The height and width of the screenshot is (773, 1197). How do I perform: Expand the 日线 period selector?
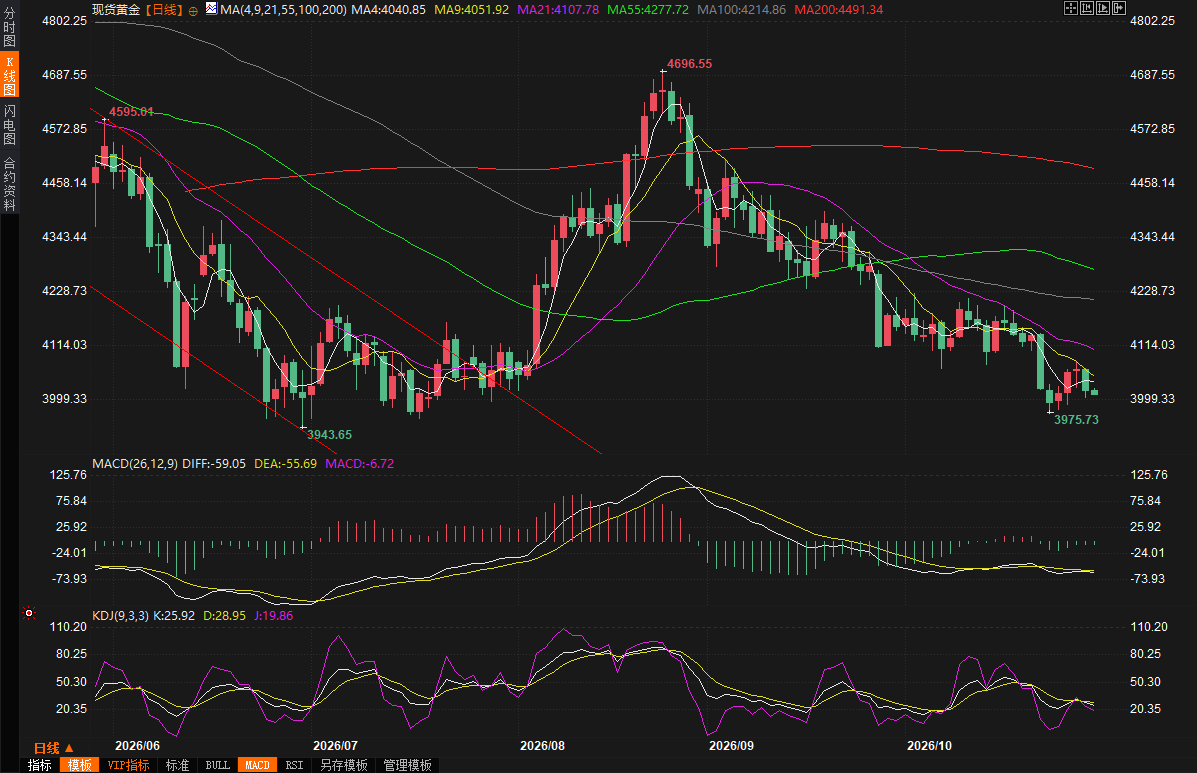pos(53,748)
